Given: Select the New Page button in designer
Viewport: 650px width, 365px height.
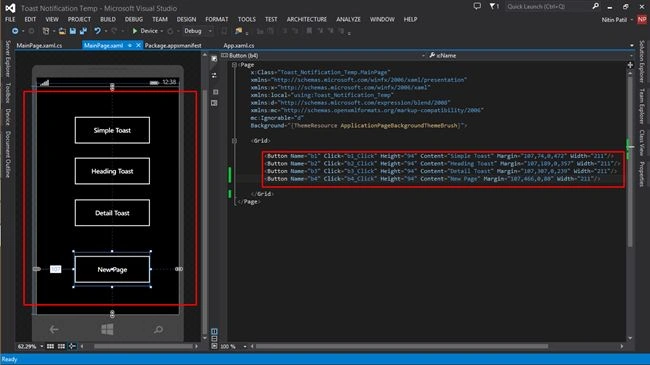Looking at the screenshot, I should click(x=112, y=269).
